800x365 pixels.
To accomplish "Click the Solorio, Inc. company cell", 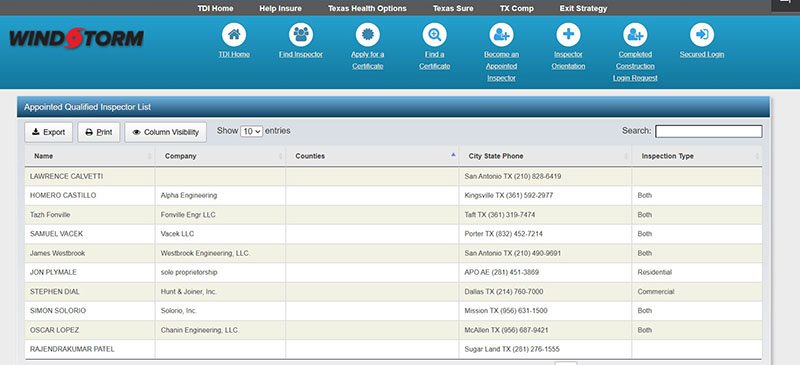I will click(x=220, y=311).
